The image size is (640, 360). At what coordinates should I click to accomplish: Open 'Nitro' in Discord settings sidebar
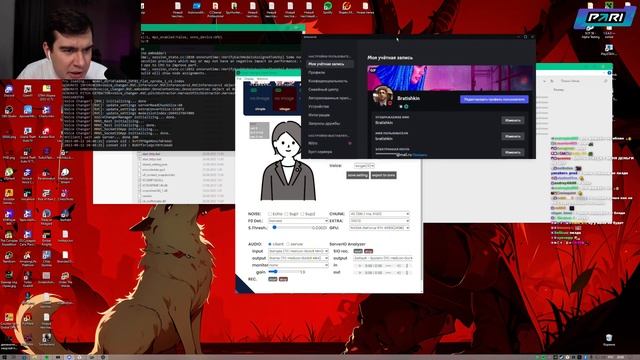pyautogui.click(x=313, y=143)
